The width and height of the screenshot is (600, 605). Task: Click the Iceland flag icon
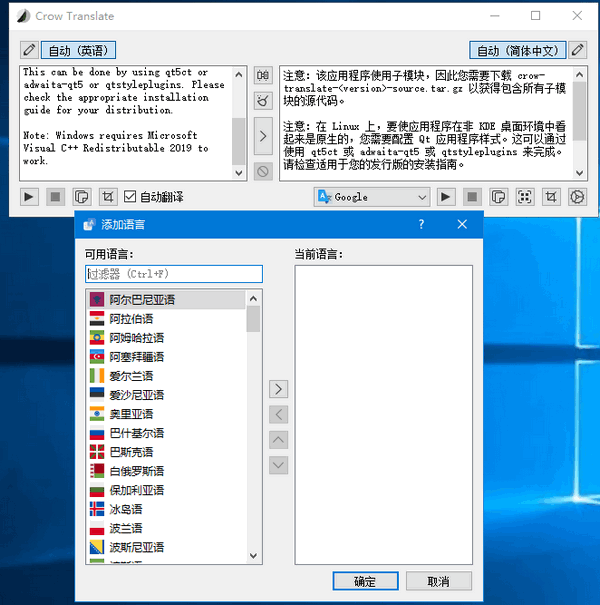click(97, 509)
